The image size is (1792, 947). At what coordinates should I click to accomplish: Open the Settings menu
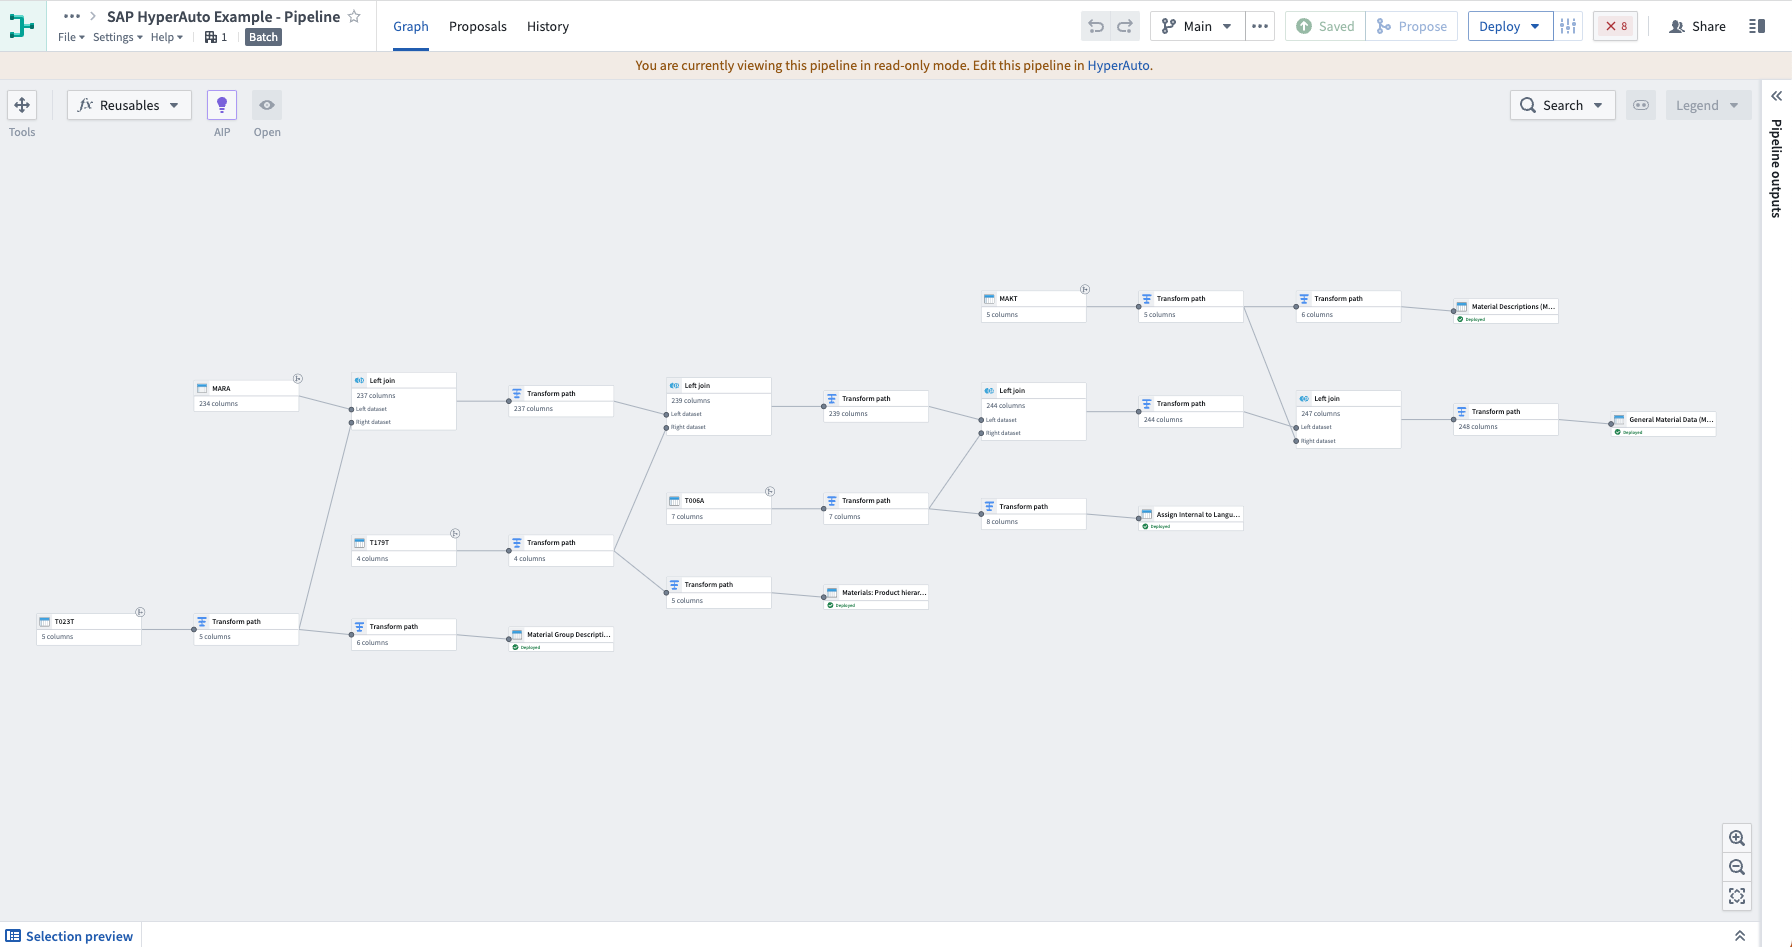tap(118, 37)
